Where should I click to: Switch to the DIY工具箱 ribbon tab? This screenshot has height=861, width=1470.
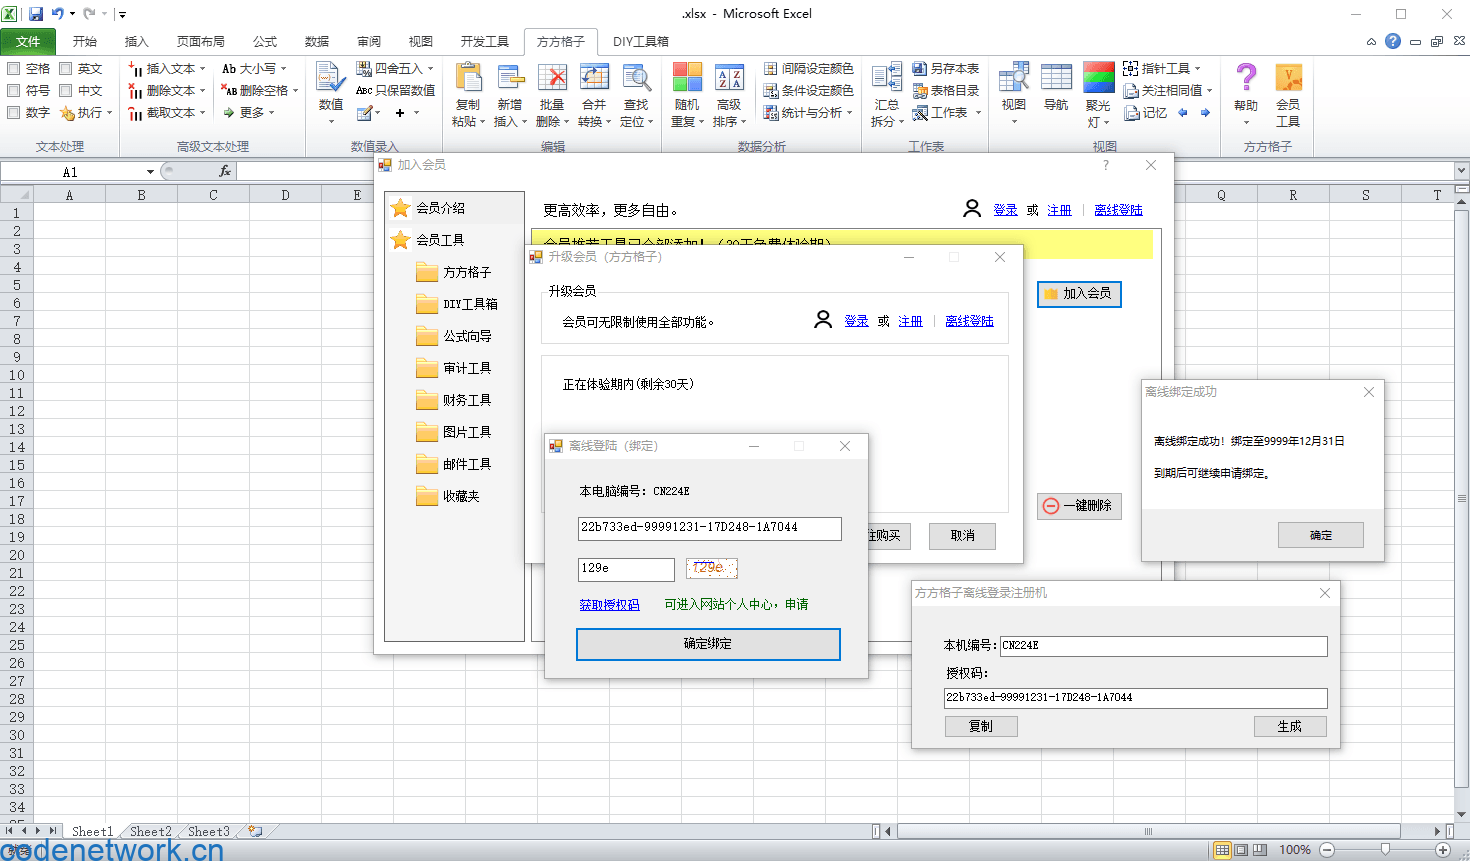(641, 42)
